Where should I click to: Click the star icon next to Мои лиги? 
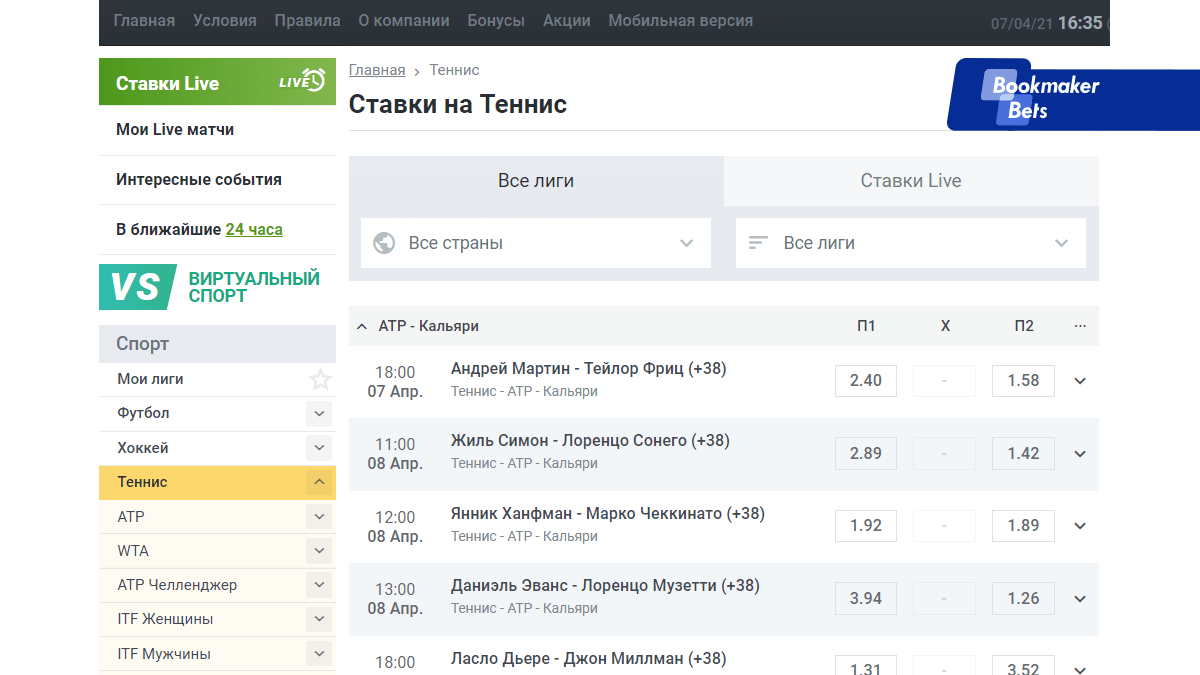pos(320,380)
